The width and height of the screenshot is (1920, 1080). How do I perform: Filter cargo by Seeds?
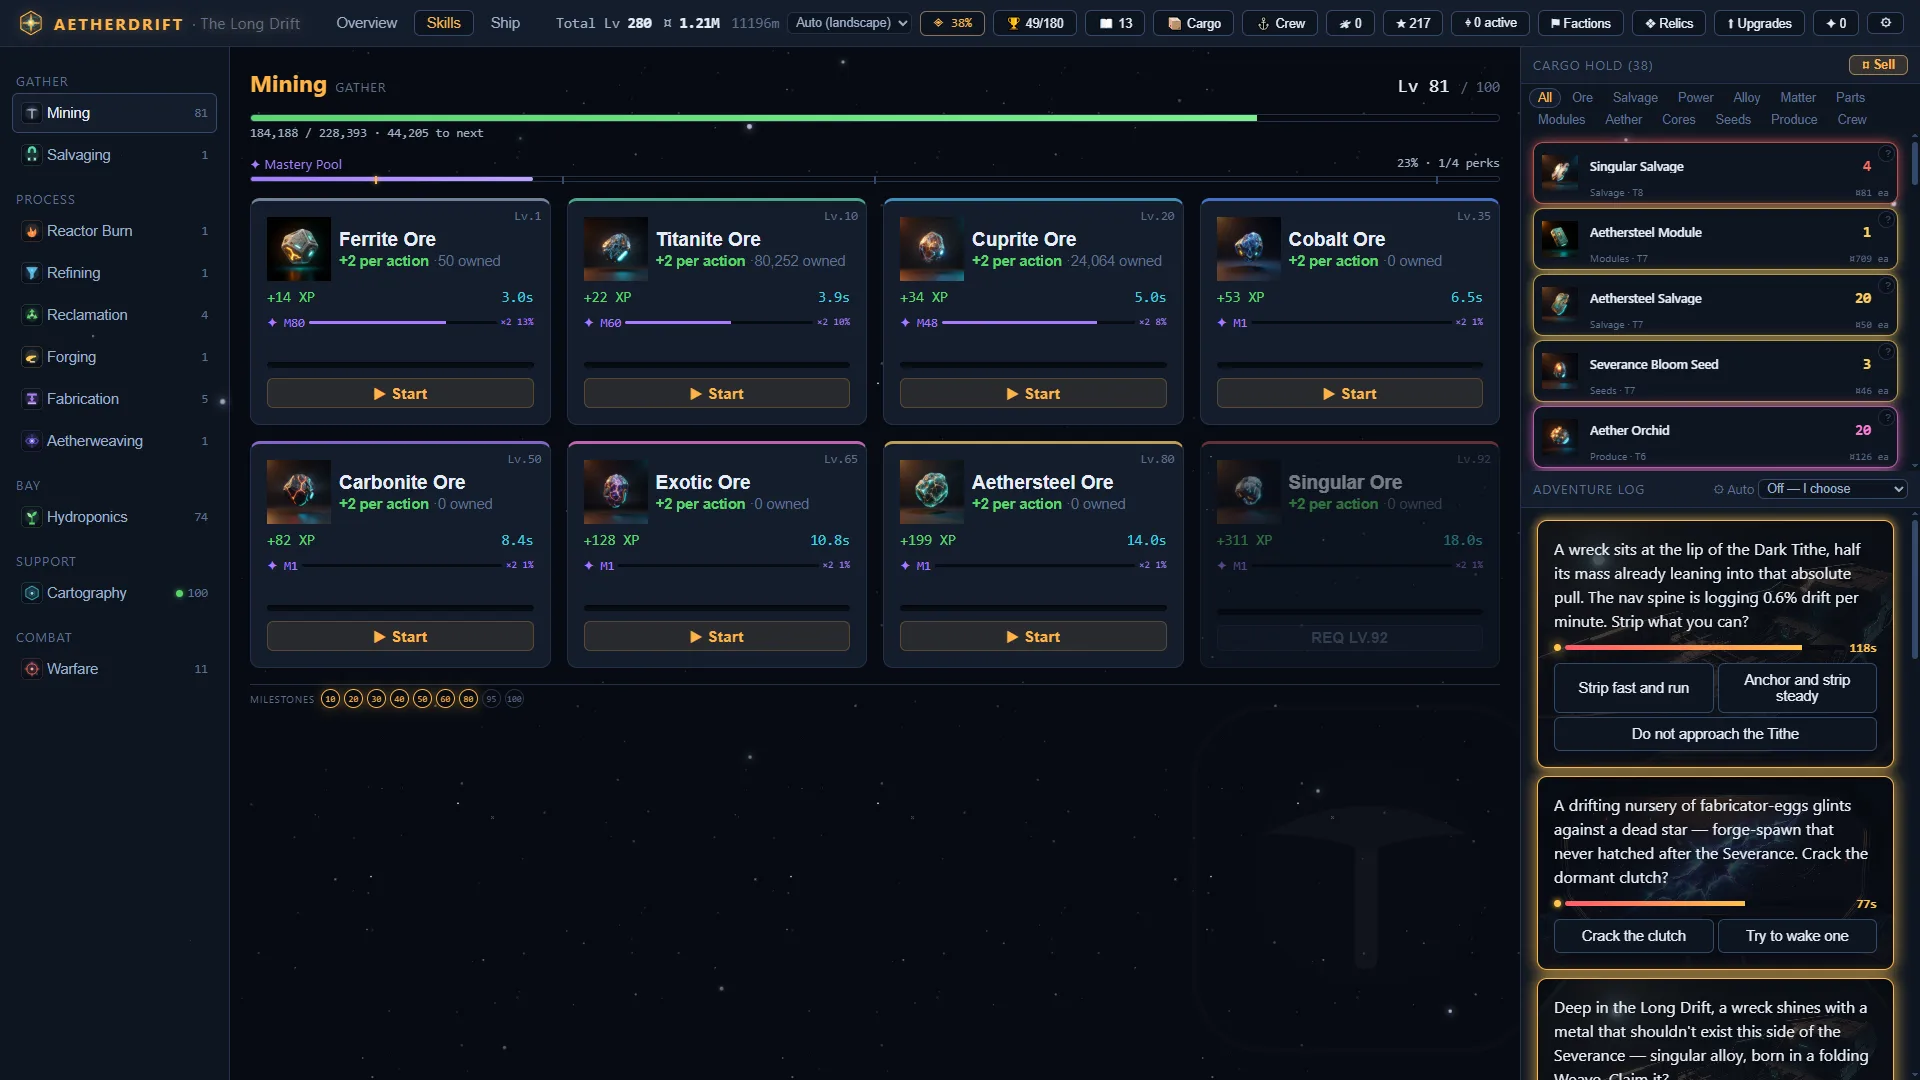click(x=1733, y=119)
